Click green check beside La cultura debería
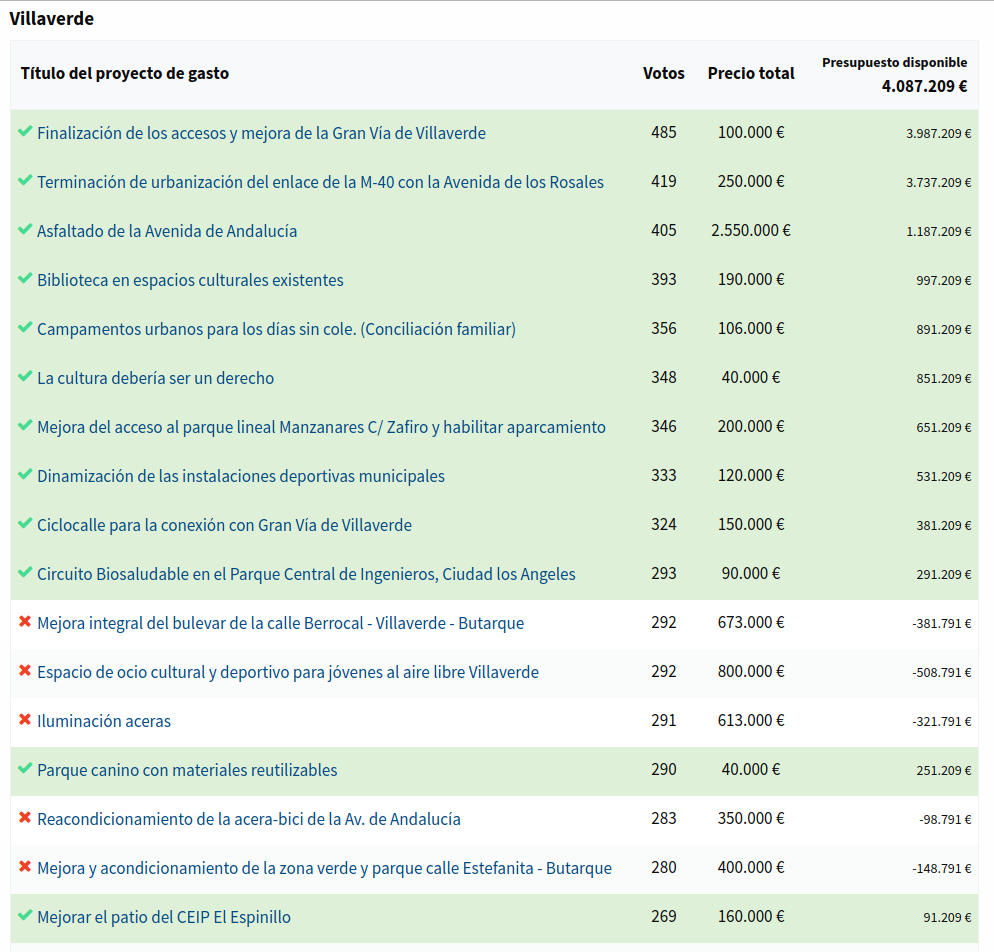This screenshot has height=952, width=994. 25,376
